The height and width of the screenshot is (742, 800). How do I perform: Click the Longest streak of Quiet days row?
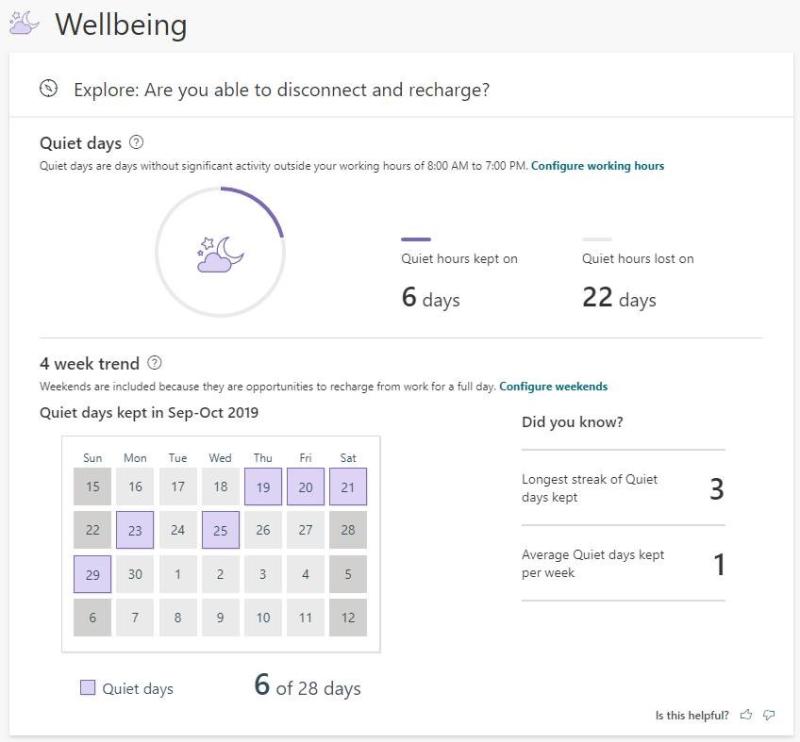coord(623,488)
